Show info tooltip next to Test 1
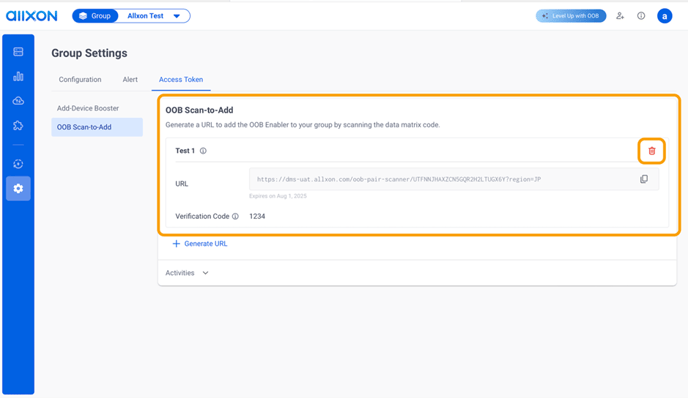 (x=203, y=151)
